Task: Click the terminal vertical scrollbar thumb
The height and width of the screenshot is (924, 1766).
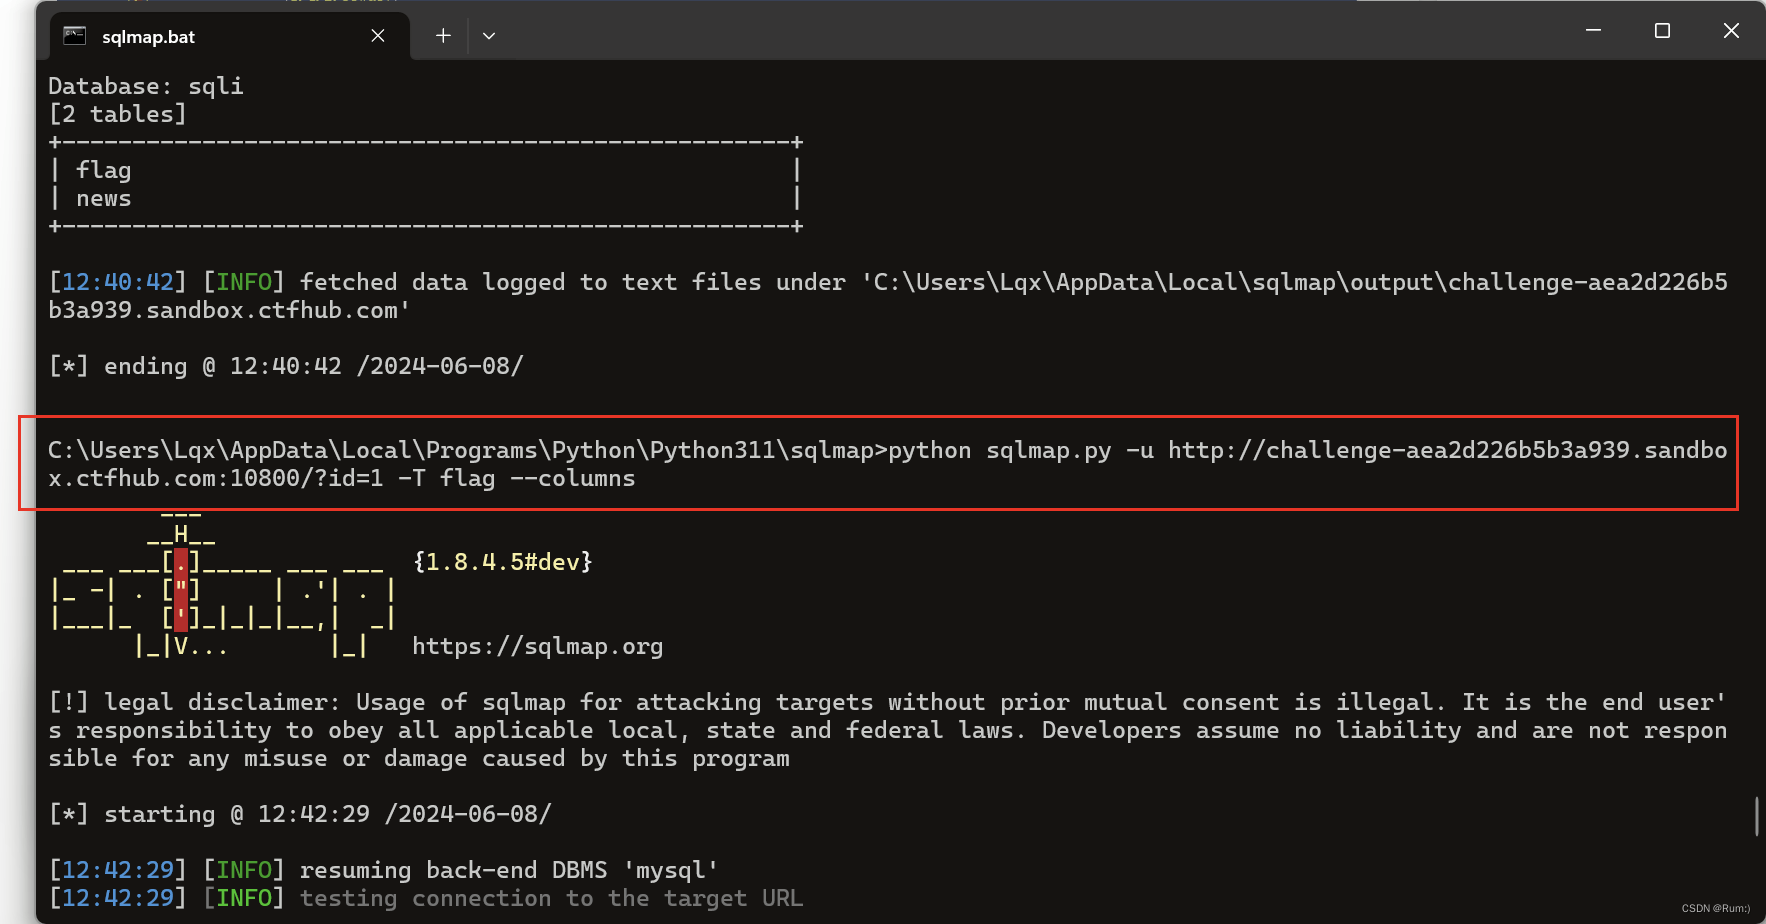Action: click(1756, 816)
